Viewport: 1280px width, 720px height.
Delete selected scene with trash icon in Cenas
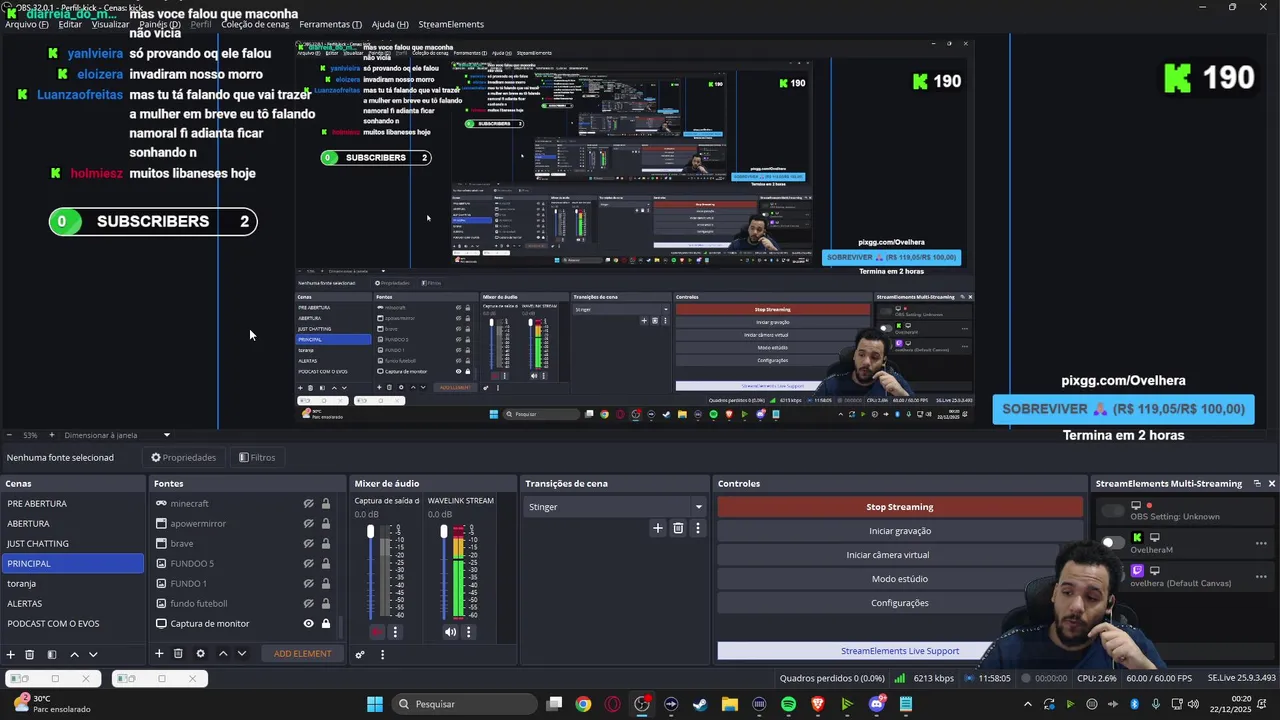click(30, 654)
